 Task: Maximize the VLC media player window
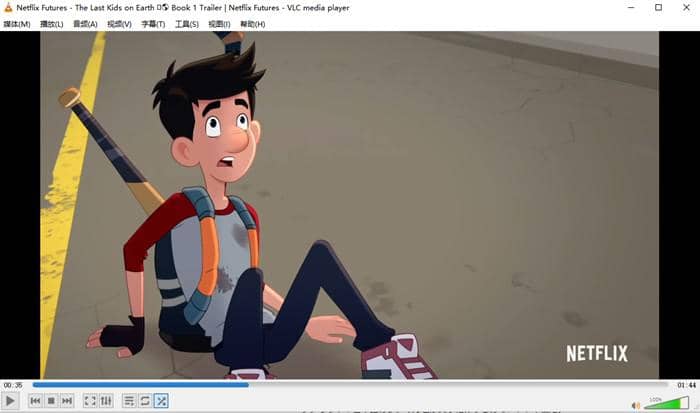coord(658,8)
